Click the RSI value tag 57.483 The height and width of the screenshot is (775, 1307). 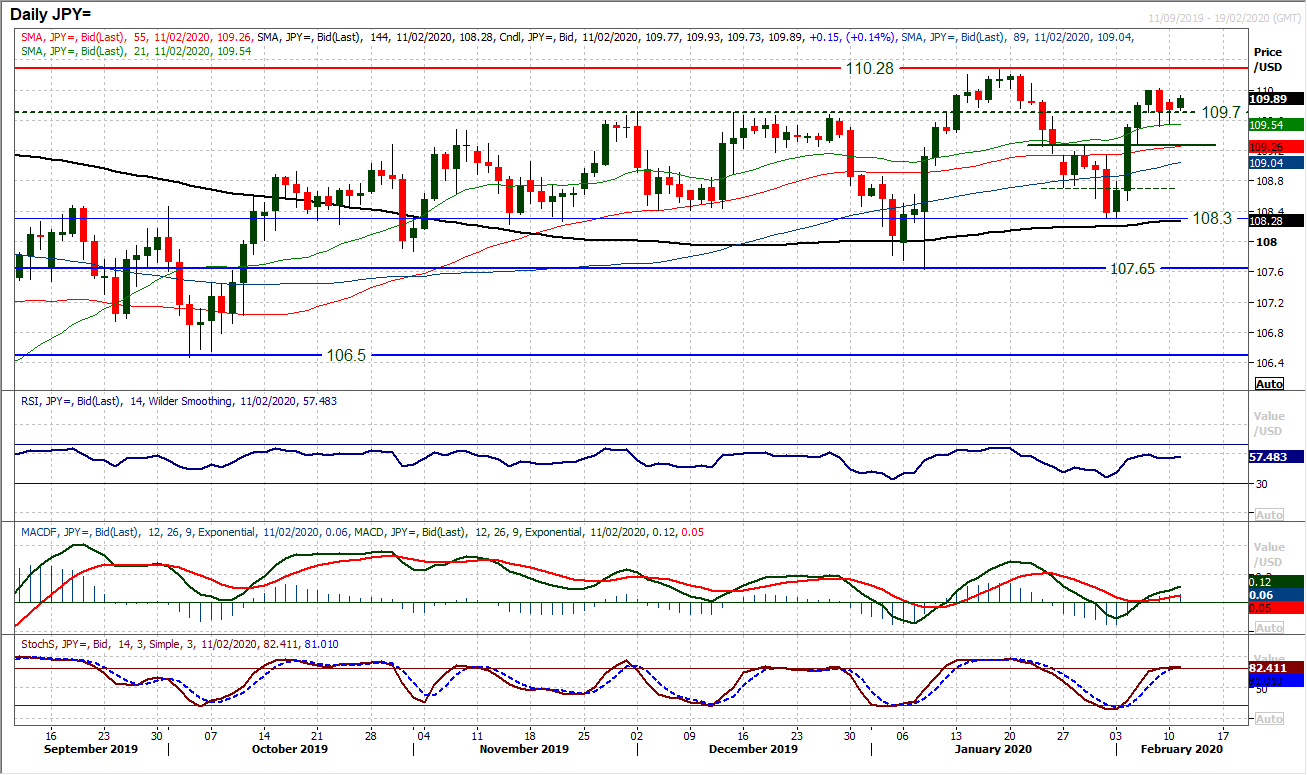(x=1276, y=456)
